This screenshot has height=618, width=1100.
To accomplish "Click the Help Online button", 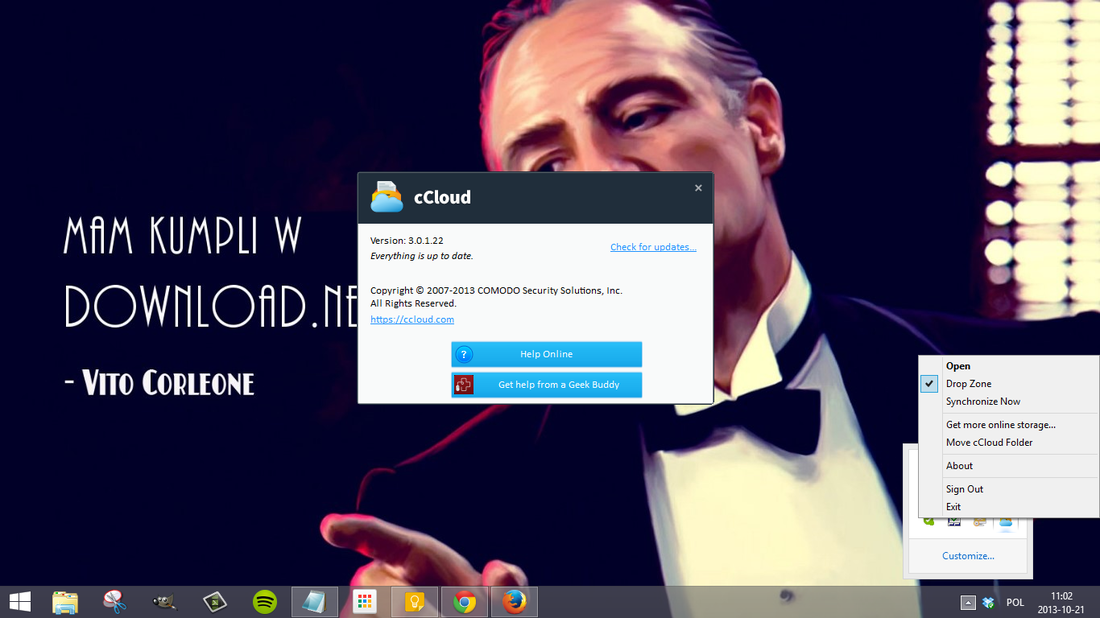I will pos(546,354).
